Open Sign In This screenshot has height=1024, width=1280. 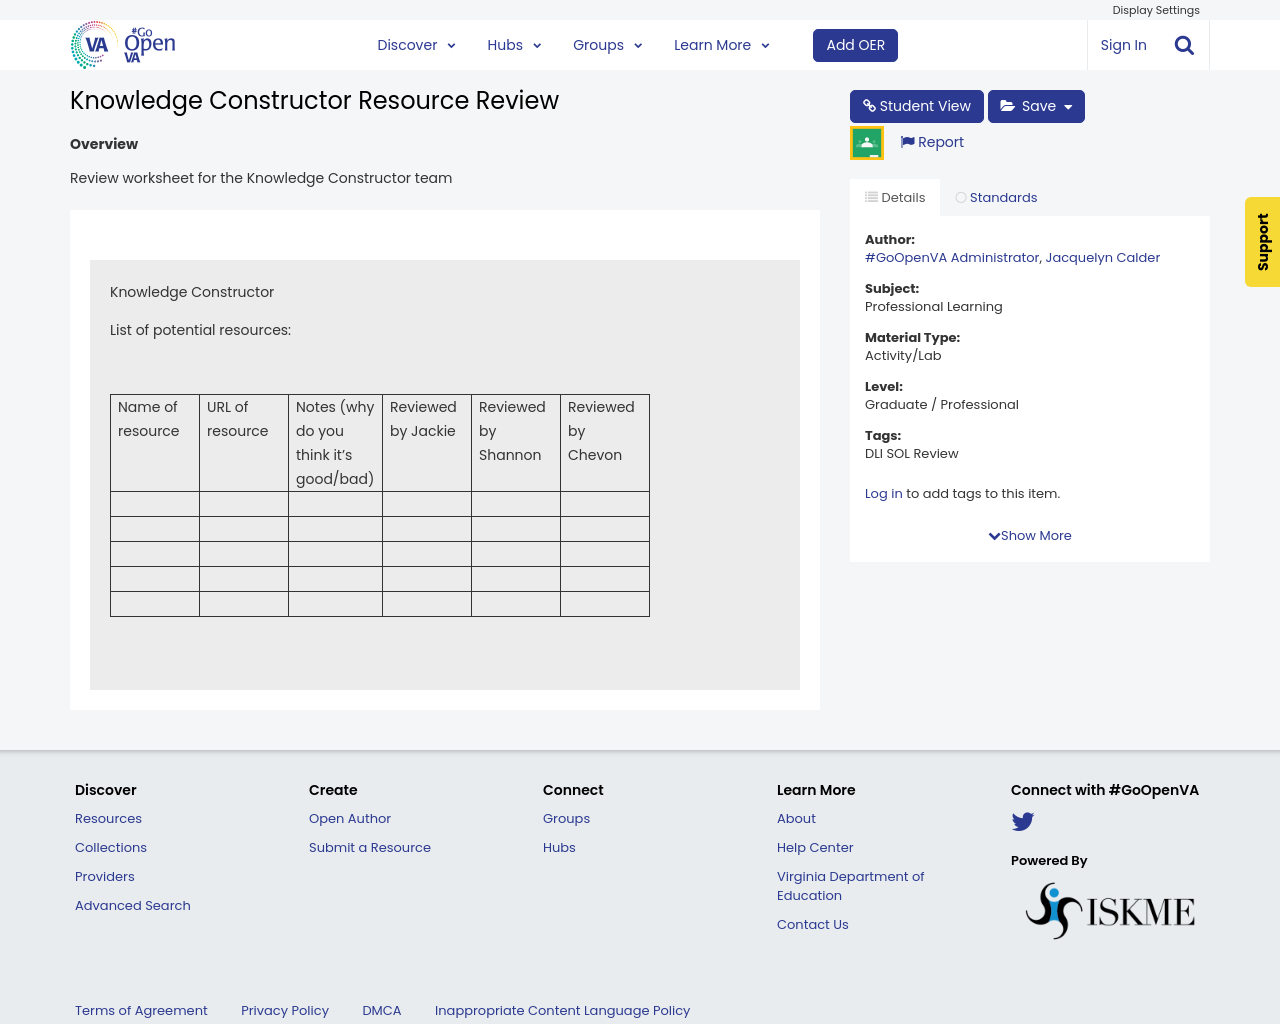point(1122,45)
